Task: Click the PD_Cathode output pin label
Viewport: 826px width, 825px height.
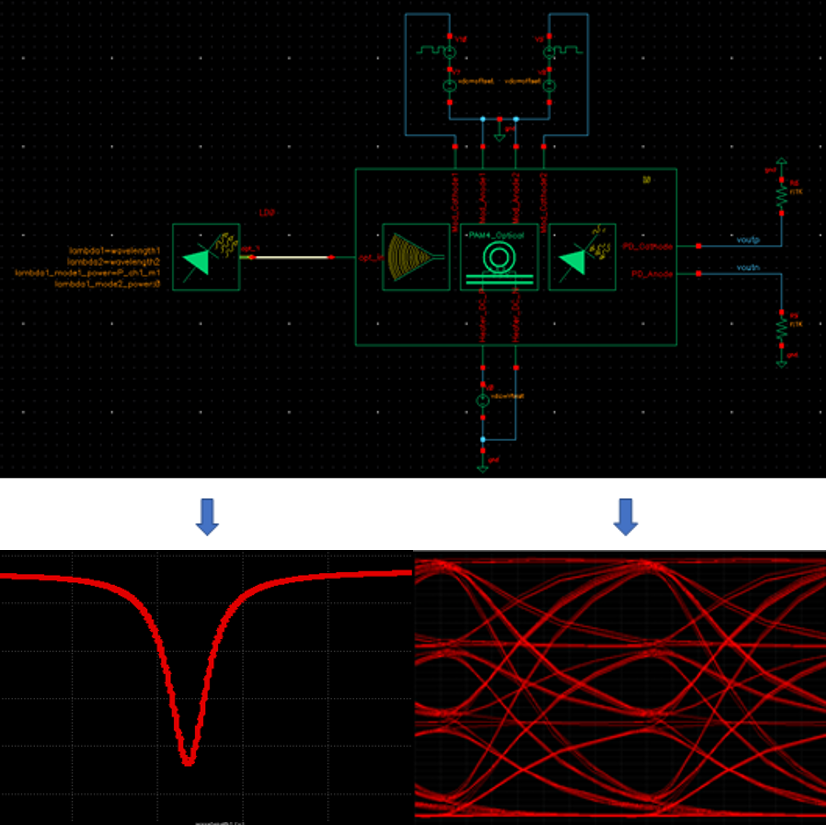Action: click(647, 247)
